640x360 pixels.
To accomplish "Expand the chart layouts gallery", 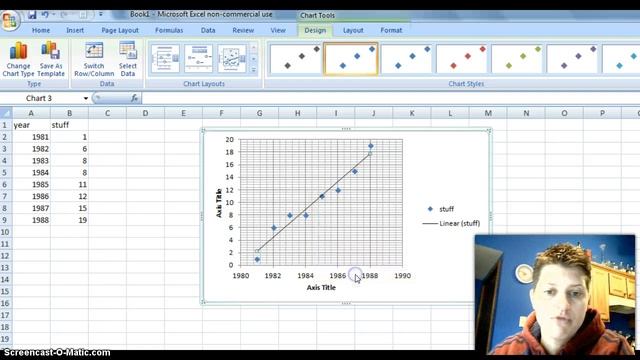I will click(x=253, y=70).
